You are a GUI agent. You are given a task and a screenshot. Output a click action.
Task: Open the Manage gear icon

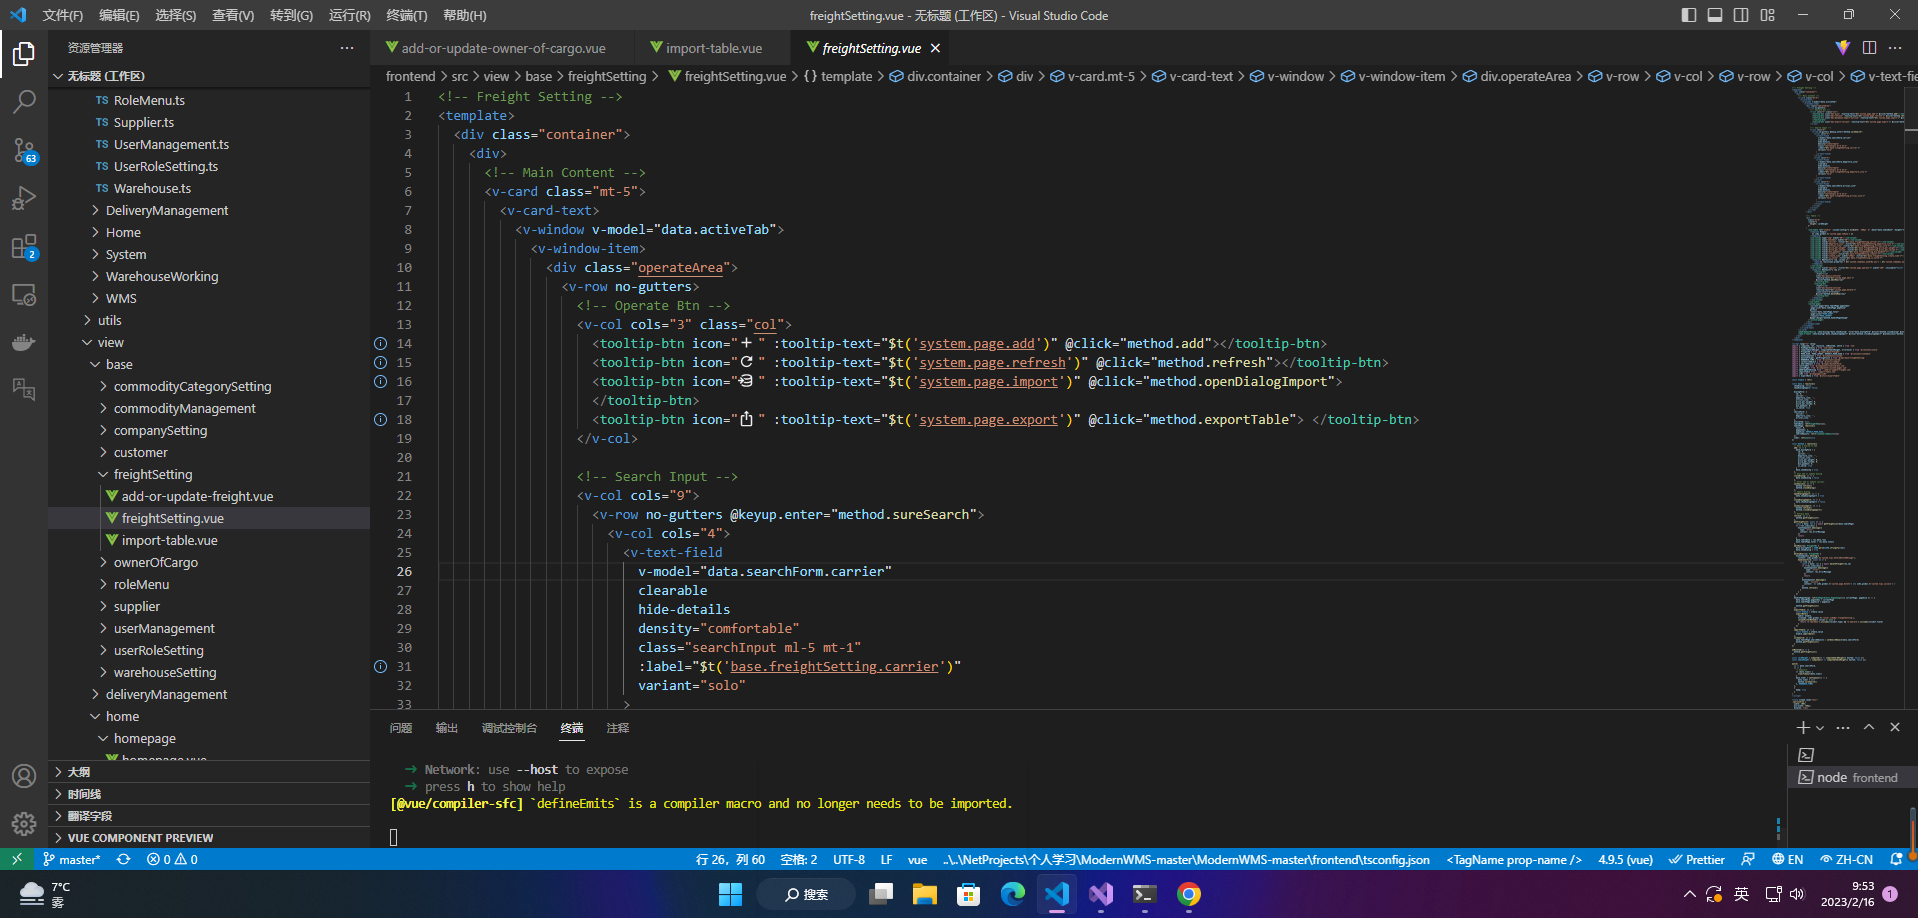point(24,824)
